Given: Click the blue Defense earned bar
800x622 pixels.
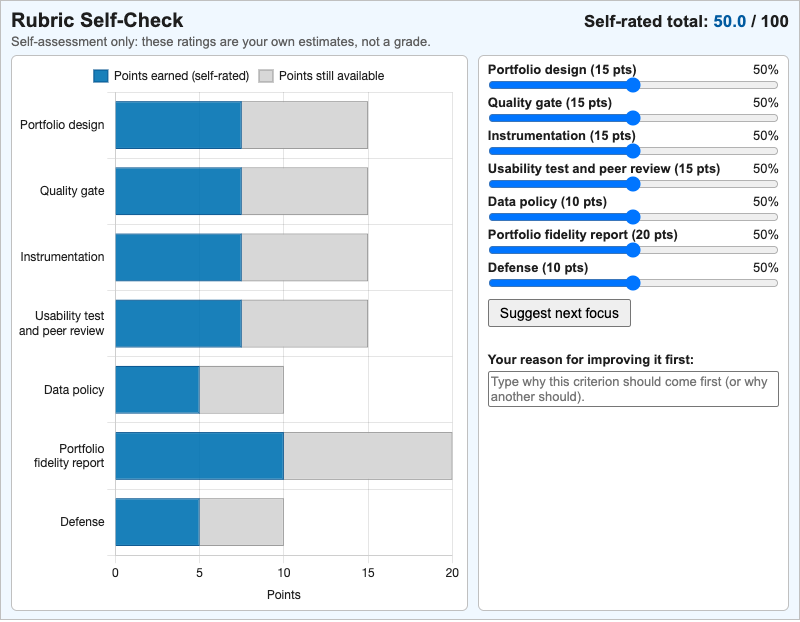Looking at the screenshot, I should [158, 522].
